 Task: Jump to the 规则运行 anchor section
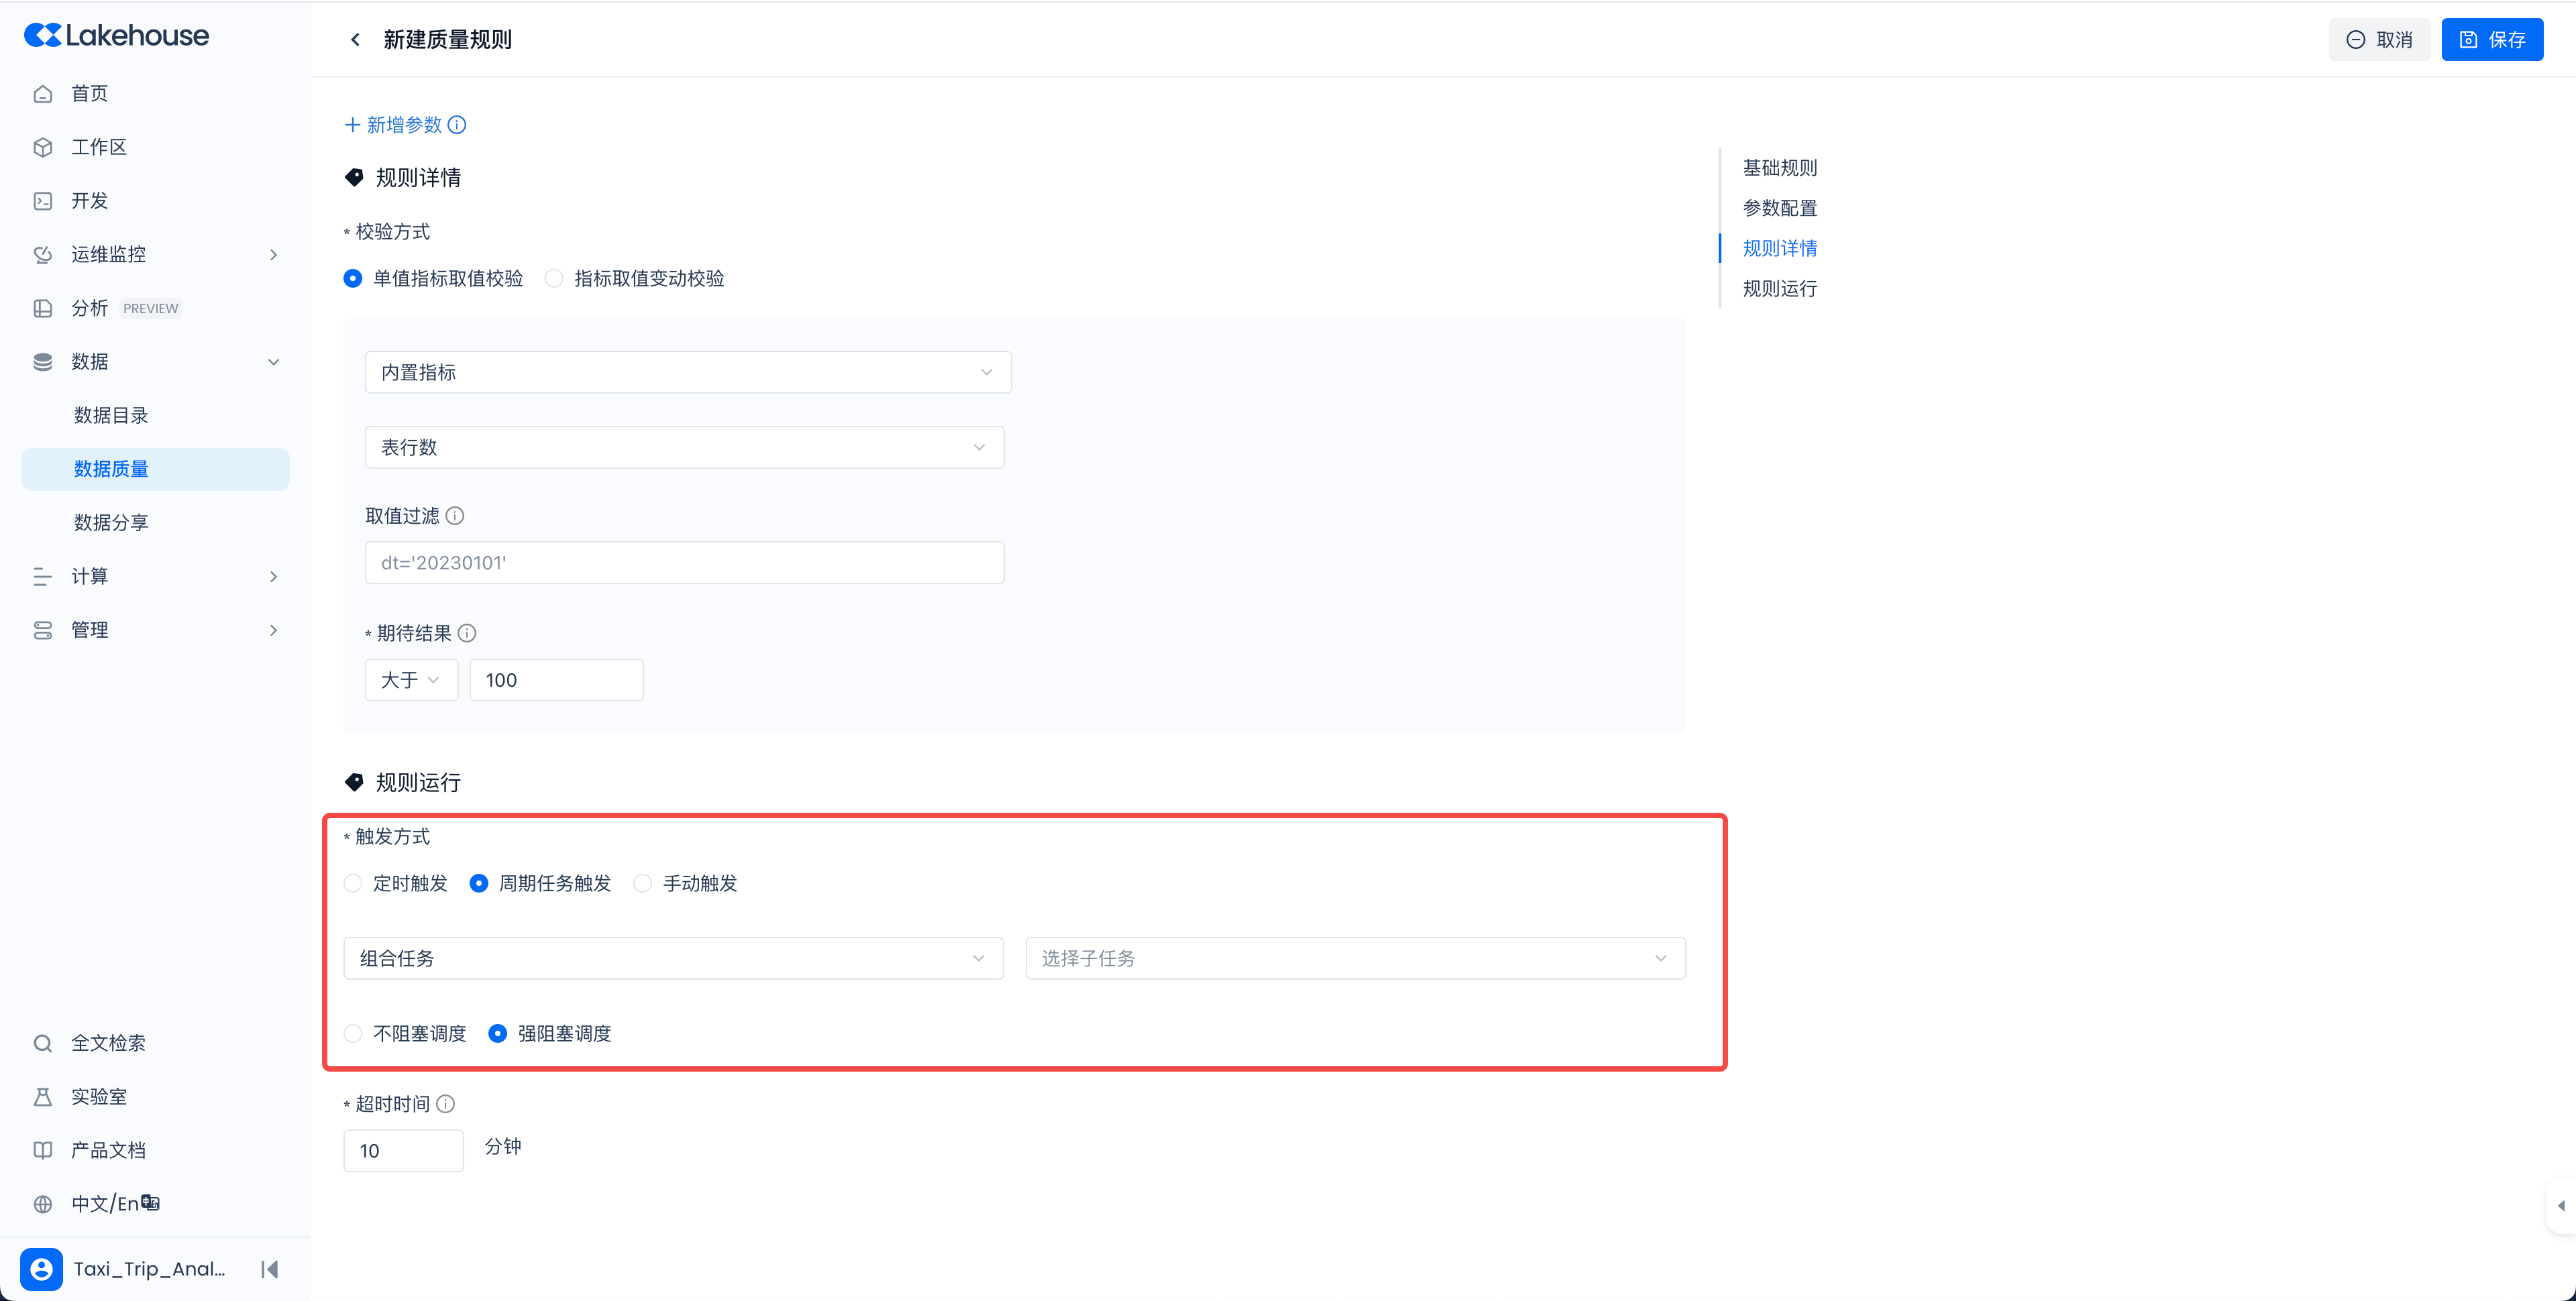[x=1779, y=289]
